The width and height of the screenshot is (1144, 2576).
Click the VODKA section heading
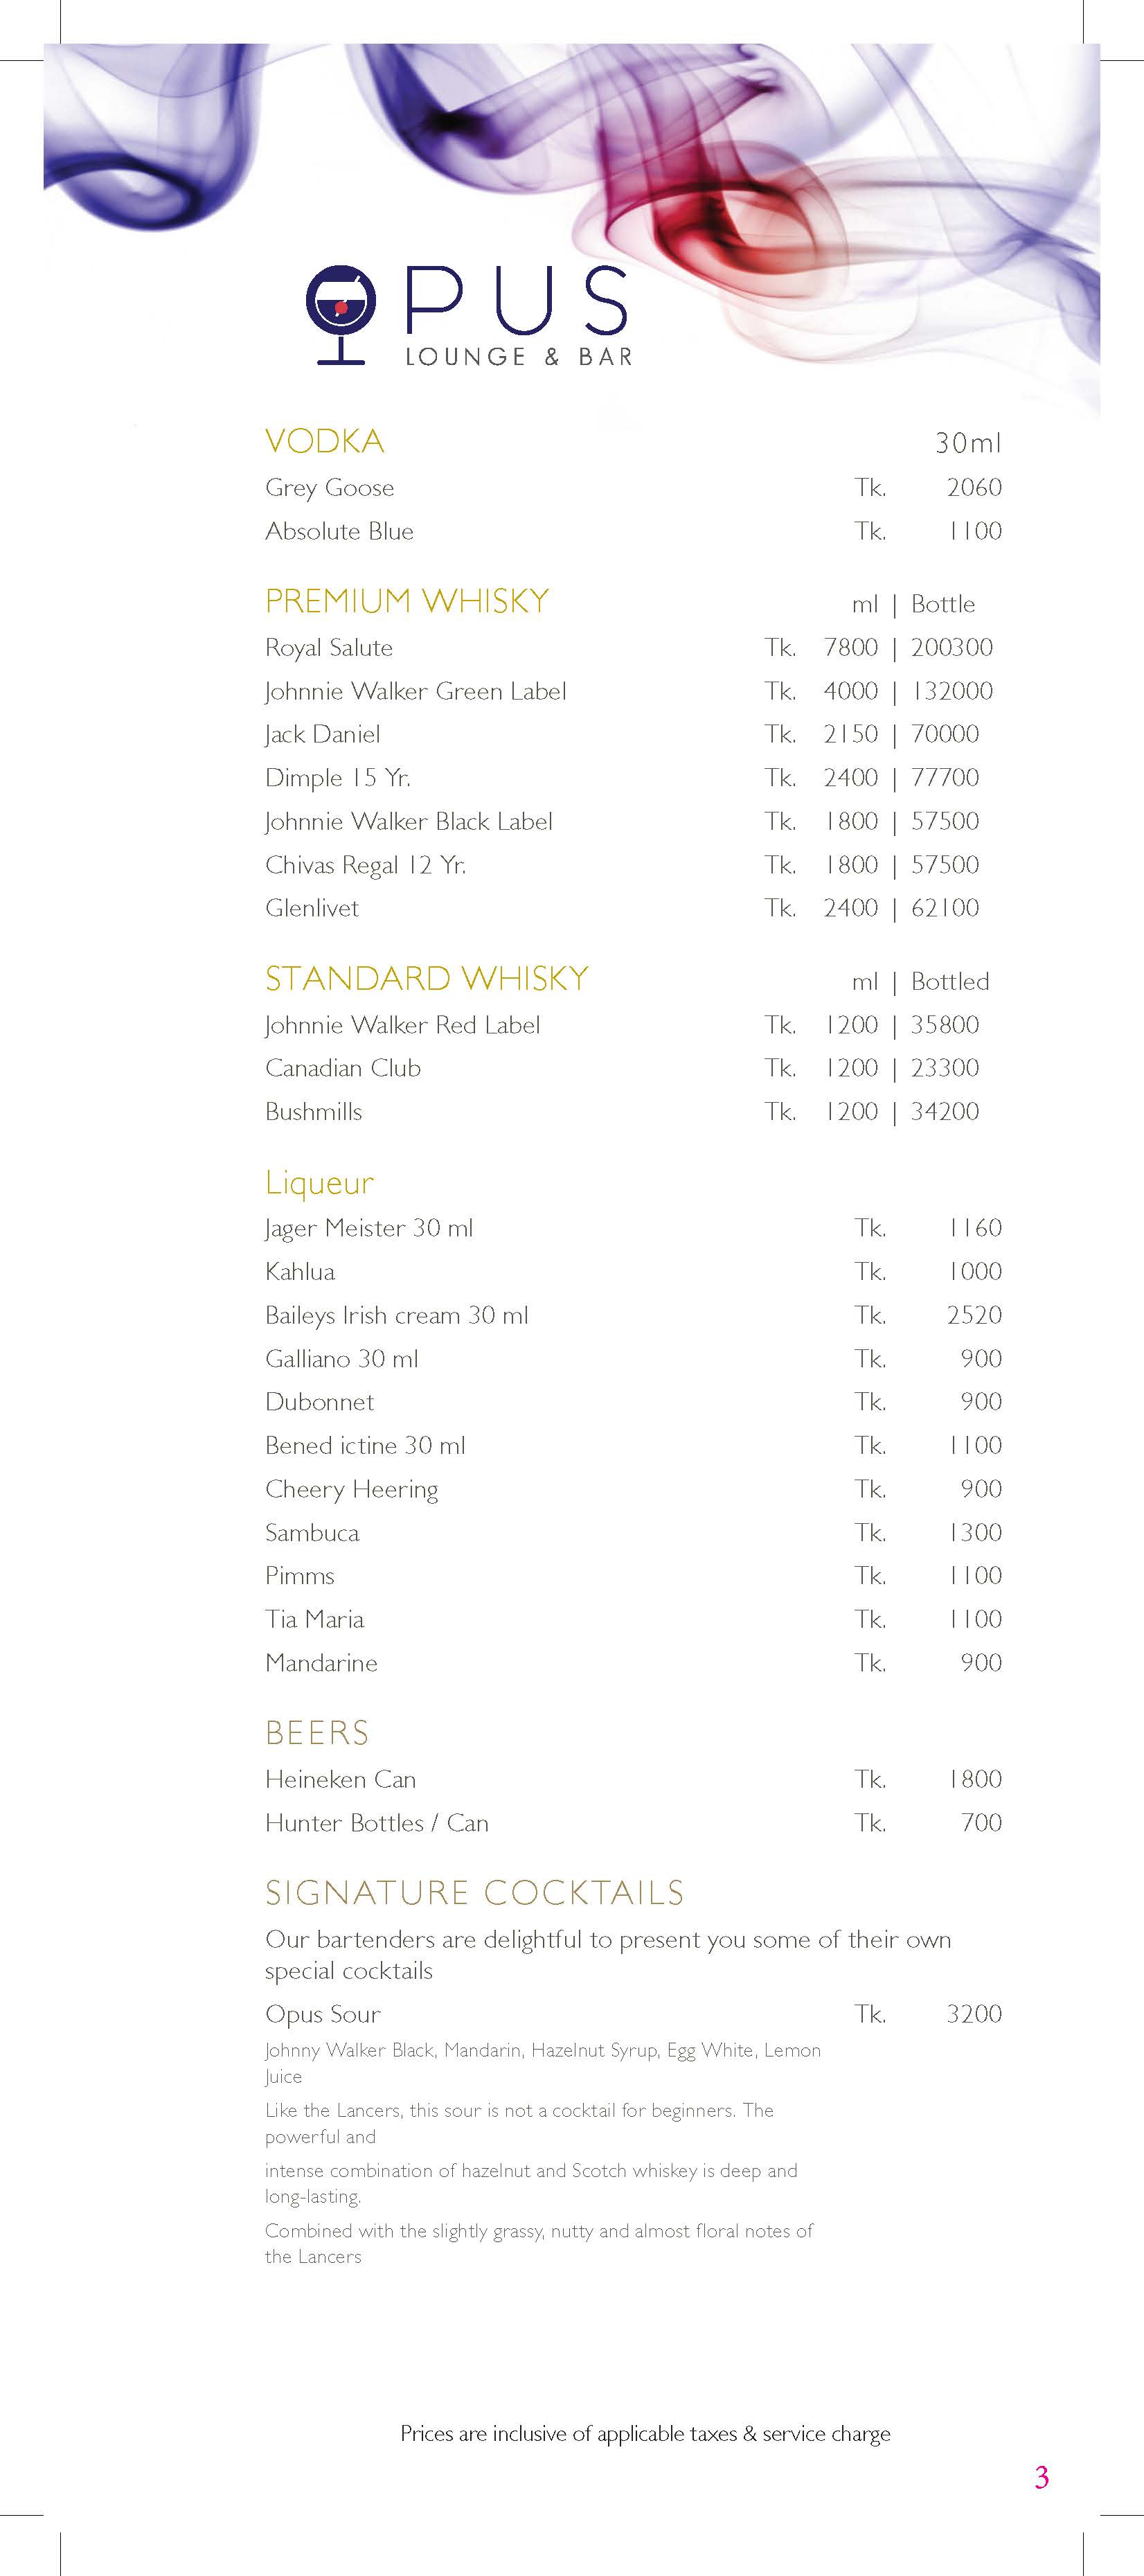(324, 441)
